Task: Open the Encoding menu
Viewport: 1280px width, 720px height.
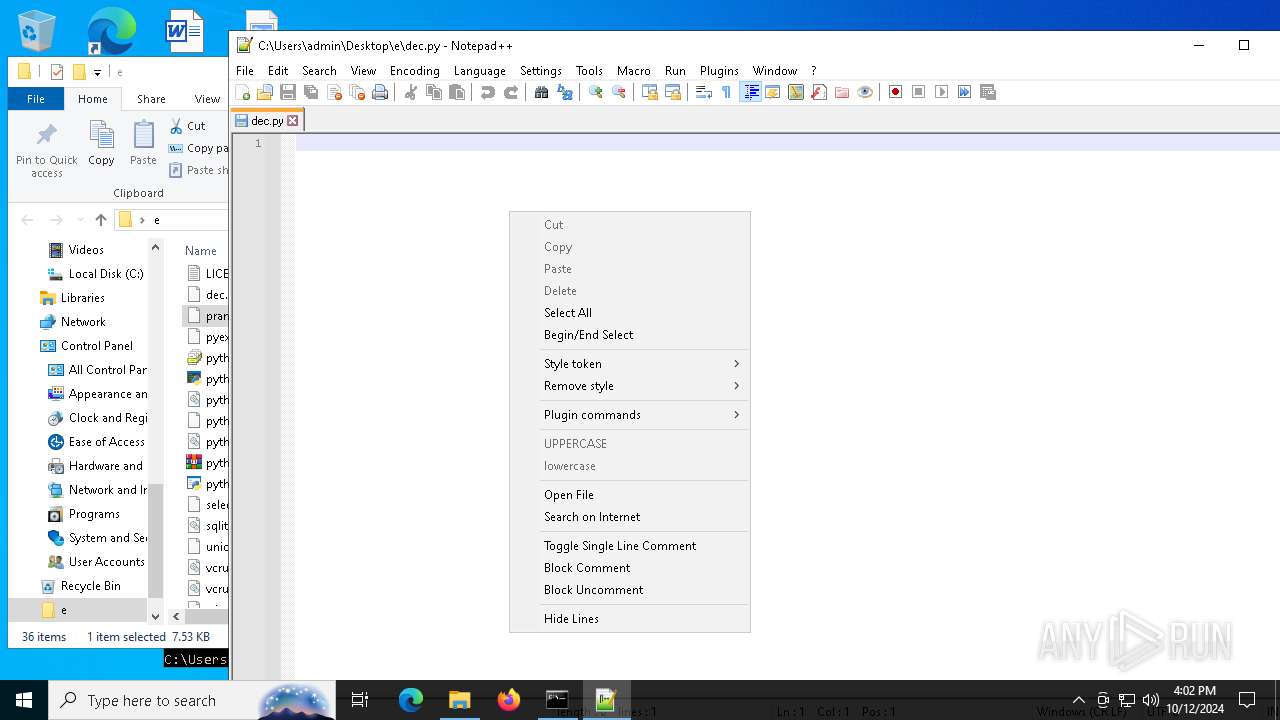Action: (414, 71)
